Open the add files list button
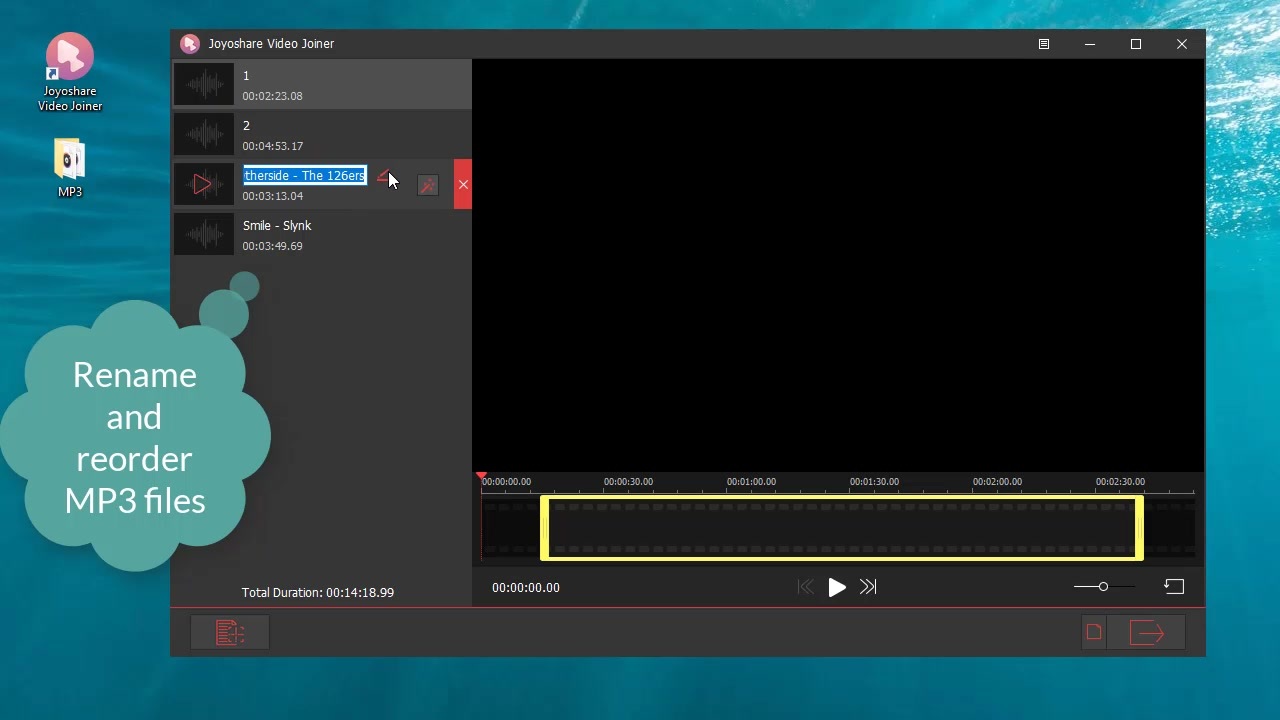The width and height of the screenshot is (1280, 720). (230, 633)
